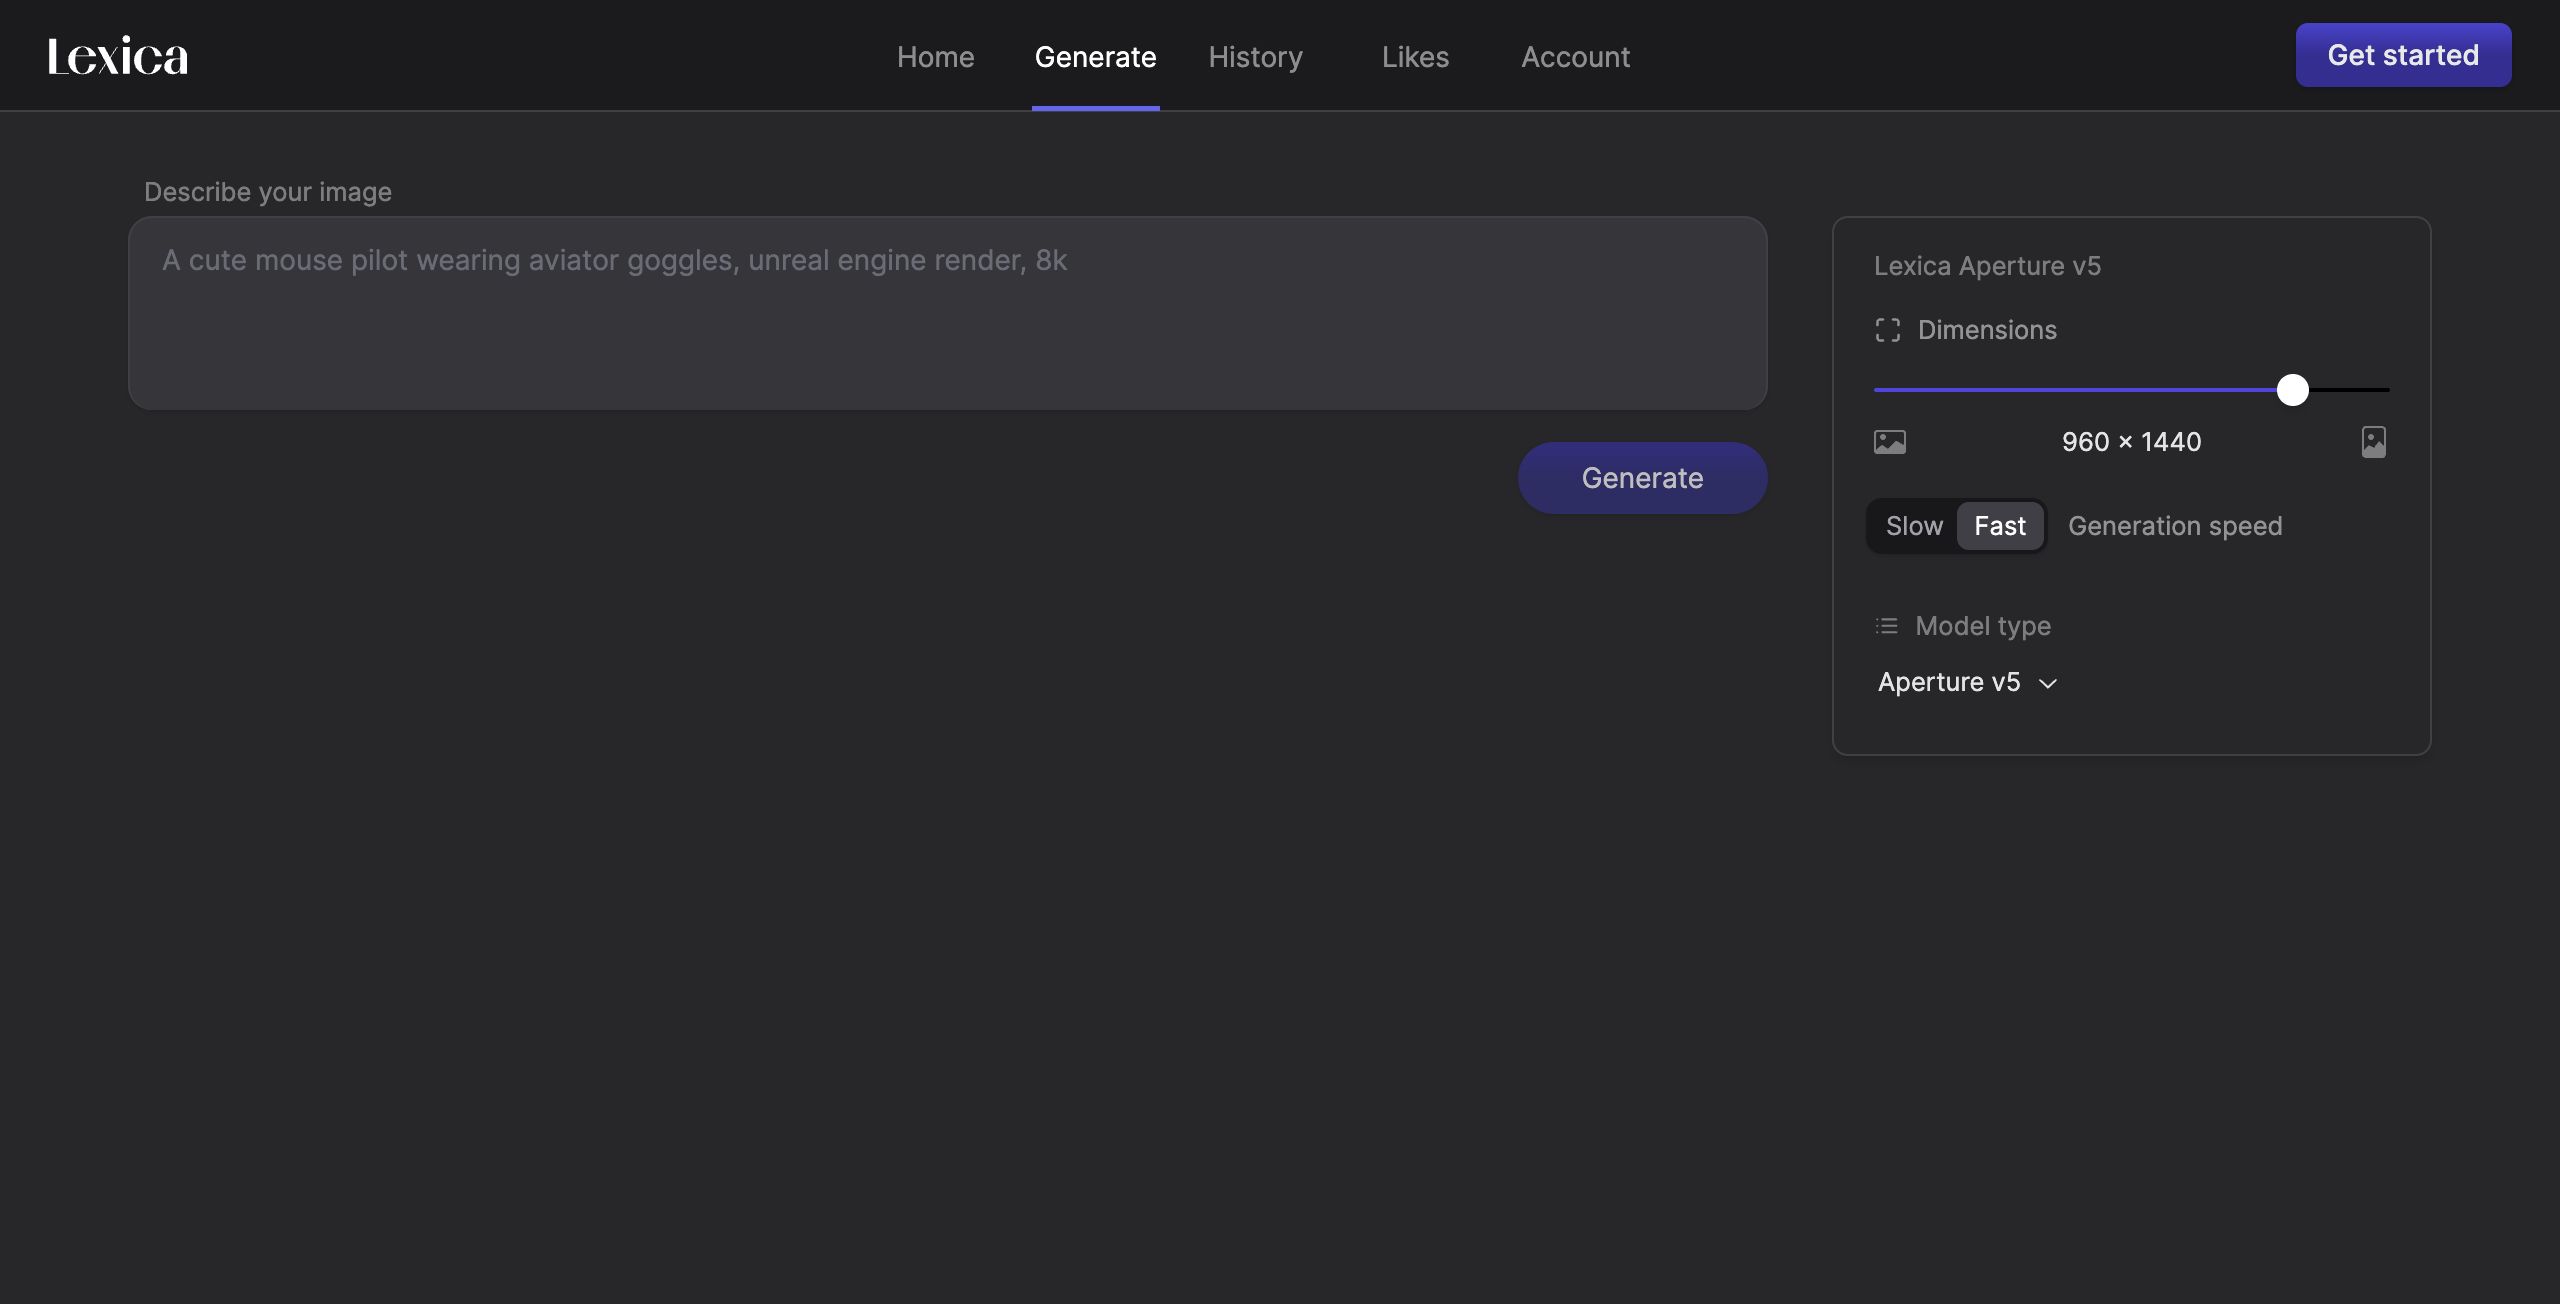Open the Aperture v5 model dropdown

tap(1950, 682)
